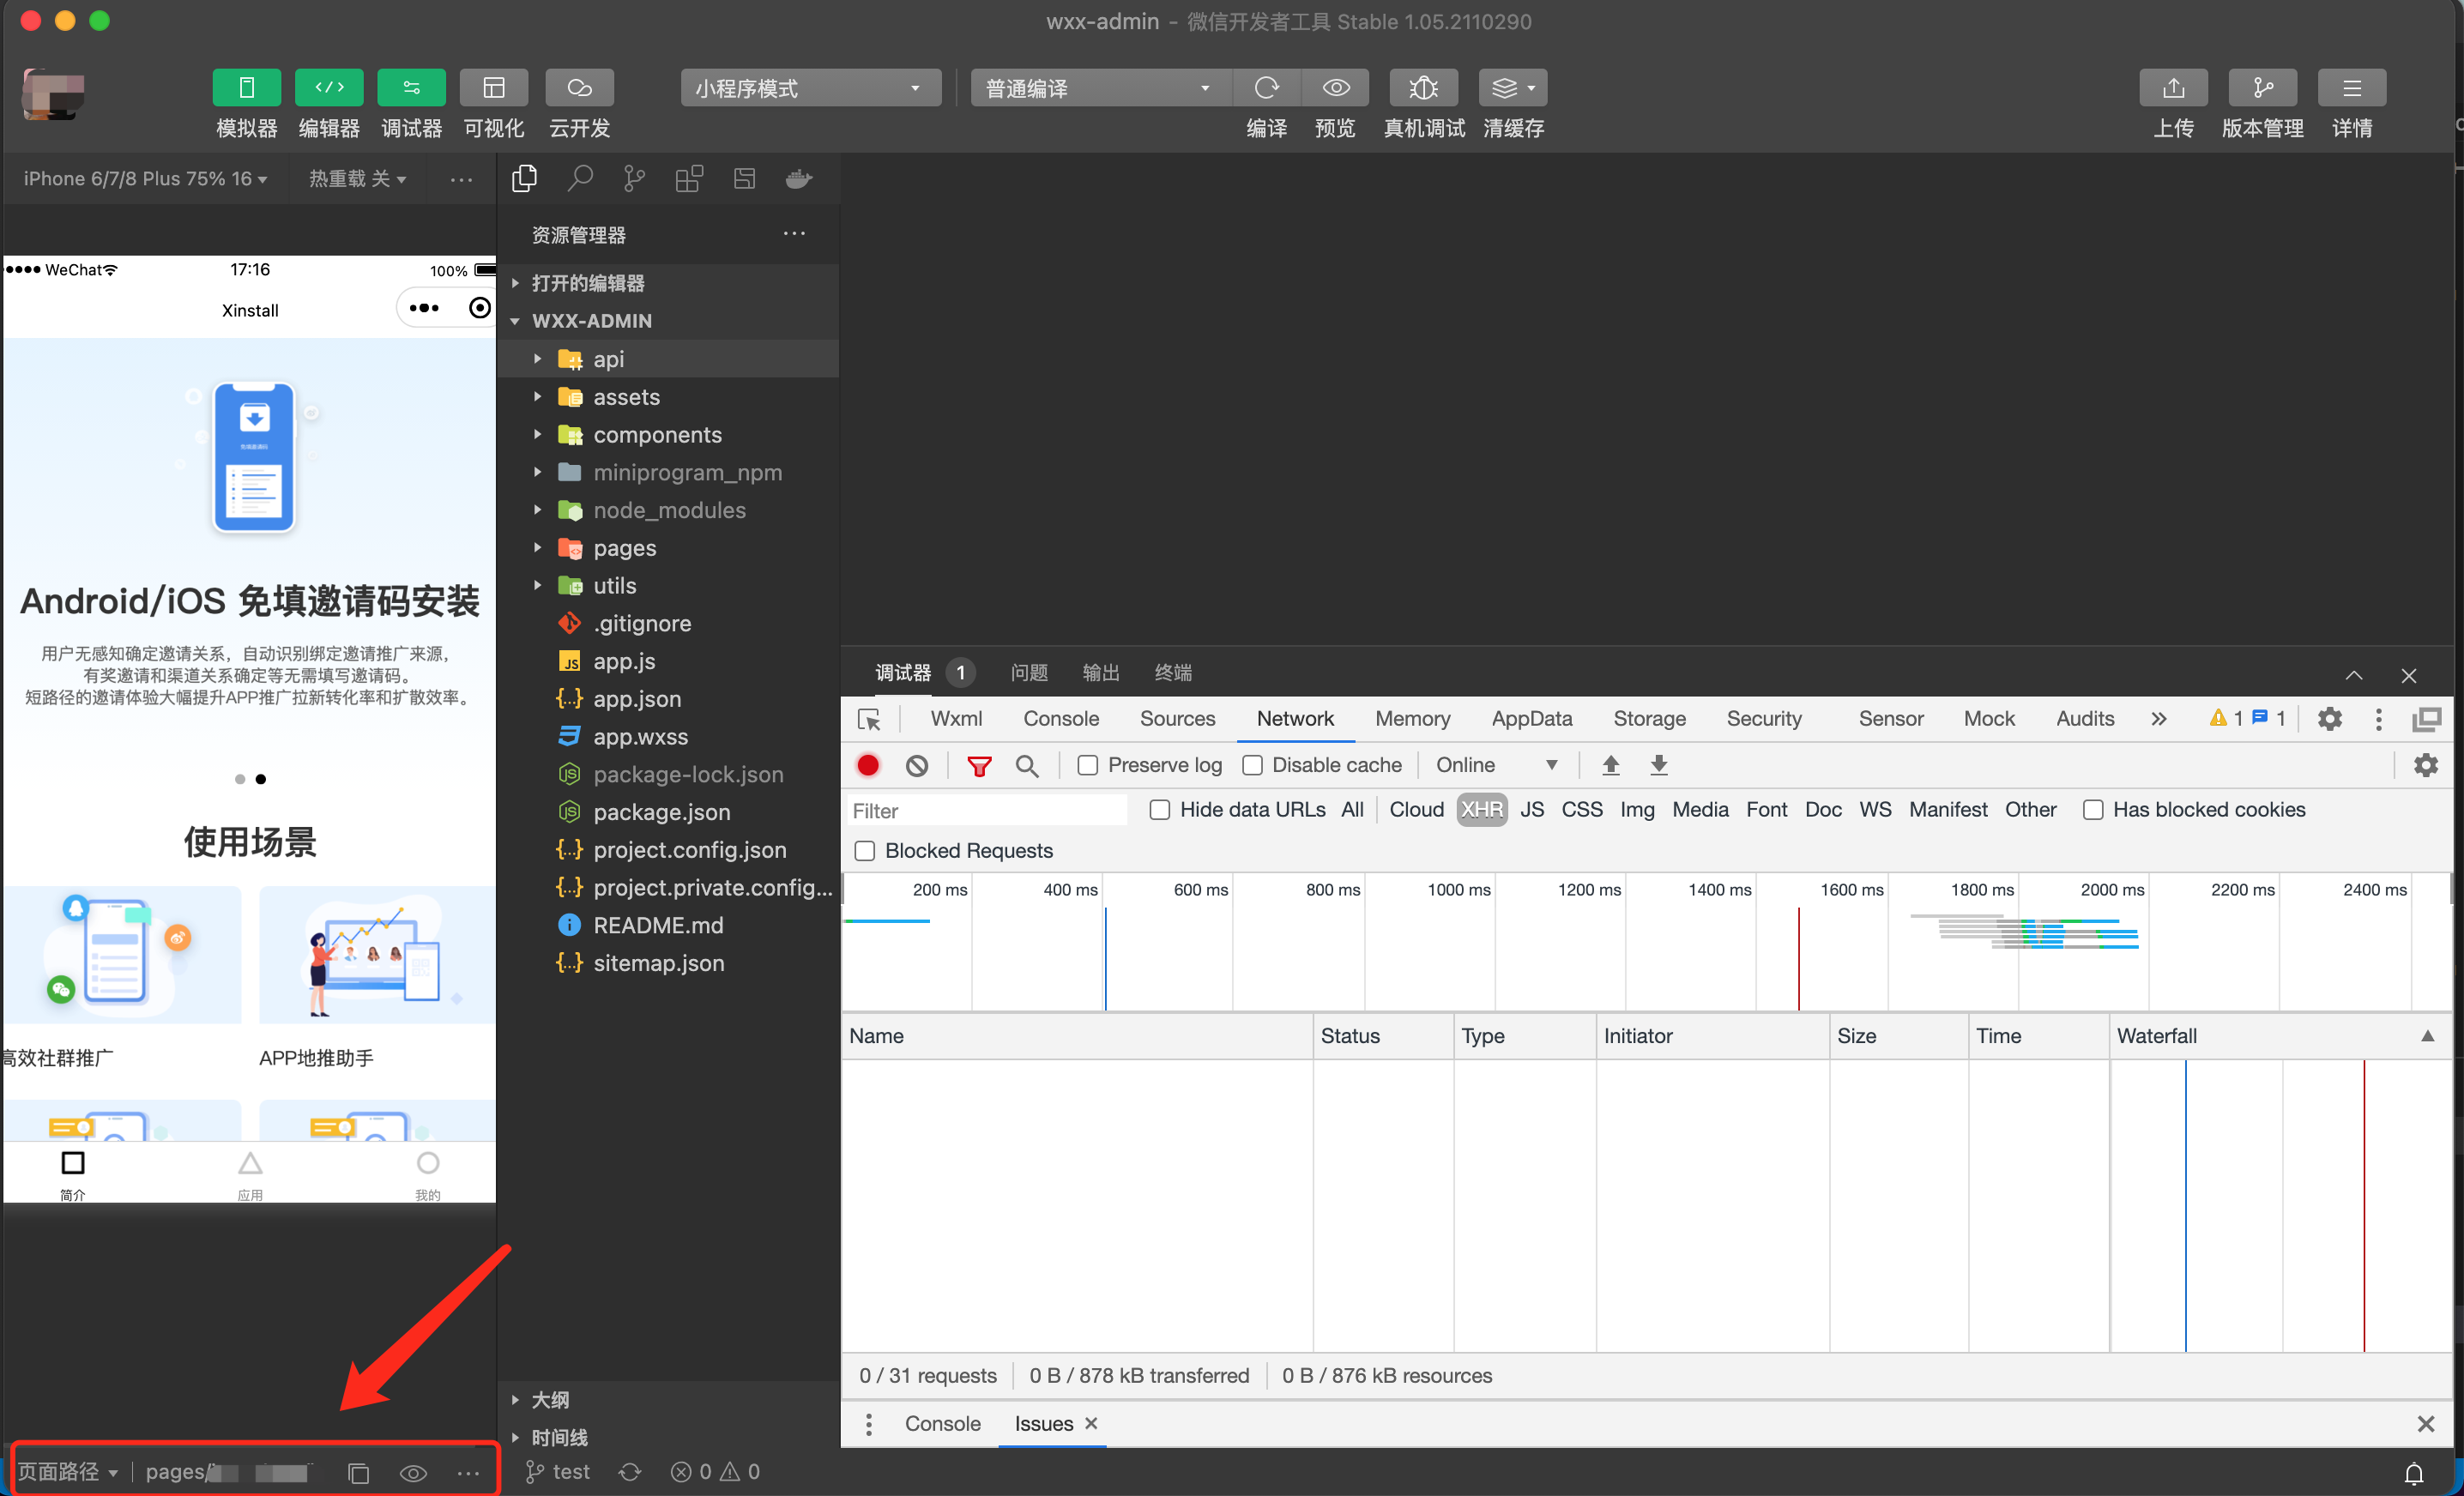Tap 应用 tab in simulator
Image resolution: width=2464 pixels, height=1496 pixels.
[x=250, y=1175]
